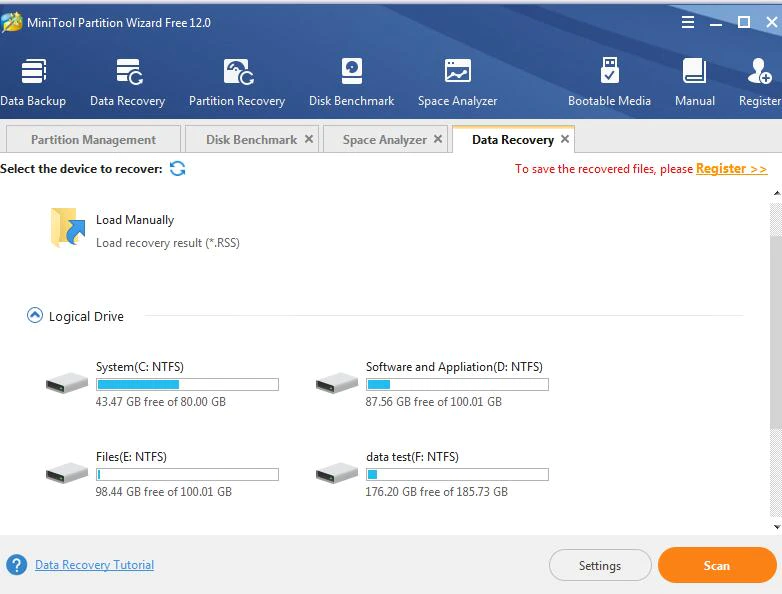Click the Software D: drive usage bar
The width and height of the screenshot is (782, 594).
point(457,384)
